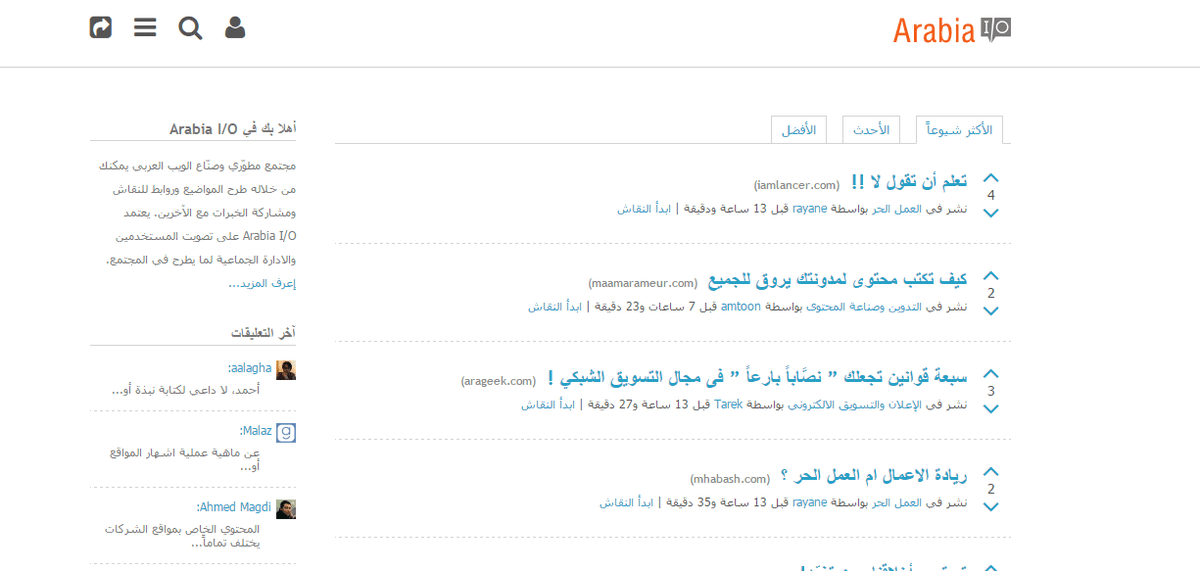Open aalagha's name in recent comments
The image size is (1200, 571).
250,368
